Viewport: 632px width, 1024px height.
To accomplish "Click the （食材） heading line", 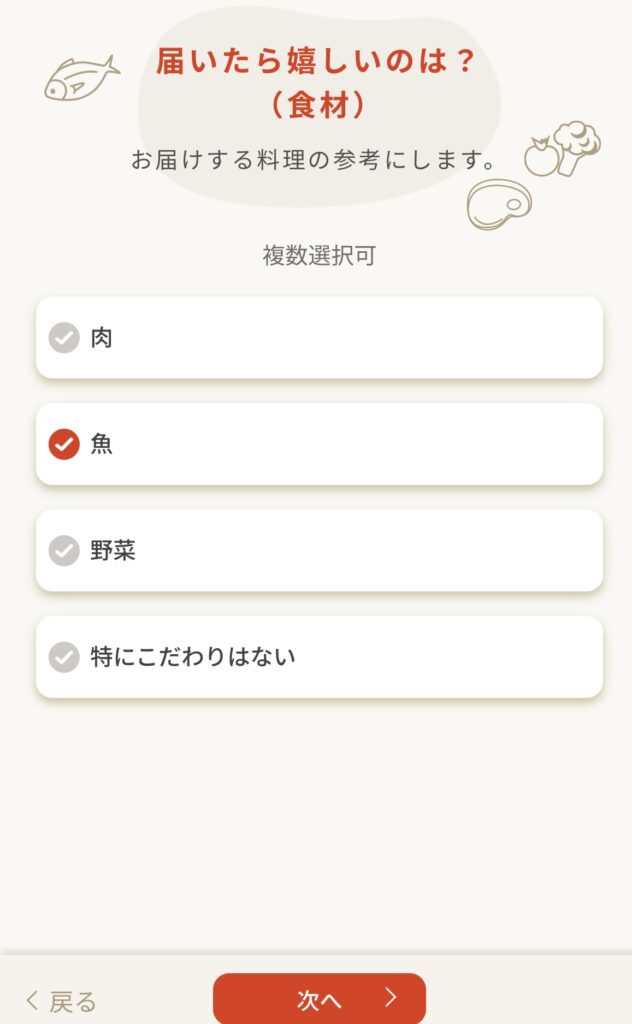I will [317, 105].
